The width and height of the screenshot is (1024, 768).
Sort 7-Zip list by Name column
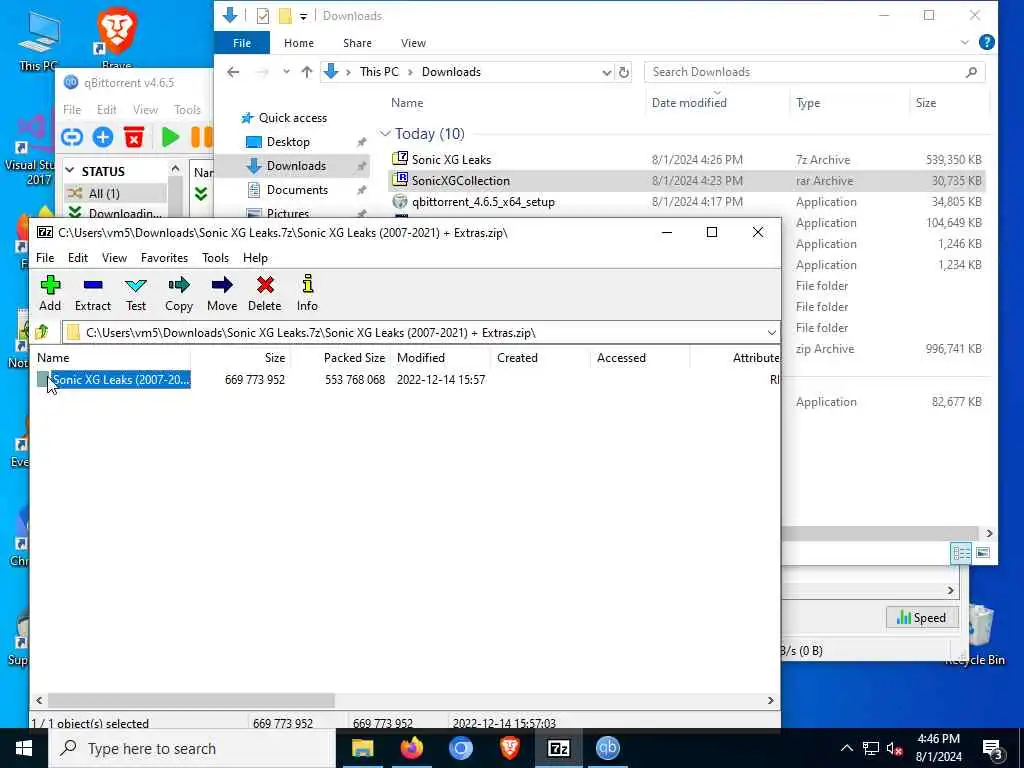point(53,358)
